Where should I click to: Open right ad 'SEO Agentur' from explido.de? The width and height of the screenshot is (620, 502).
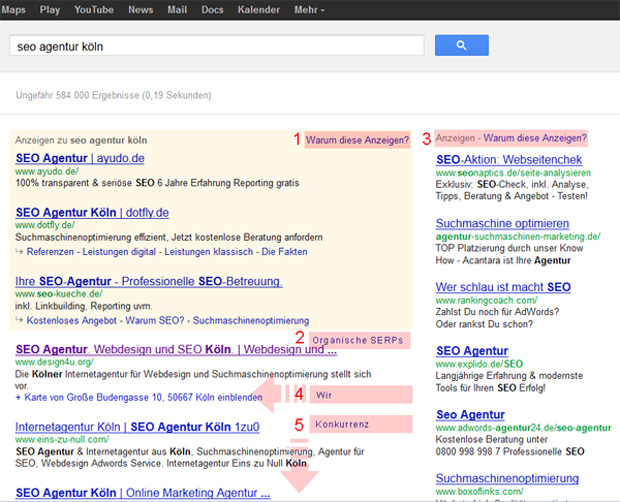pyautogui.click(x=472, y=351)
